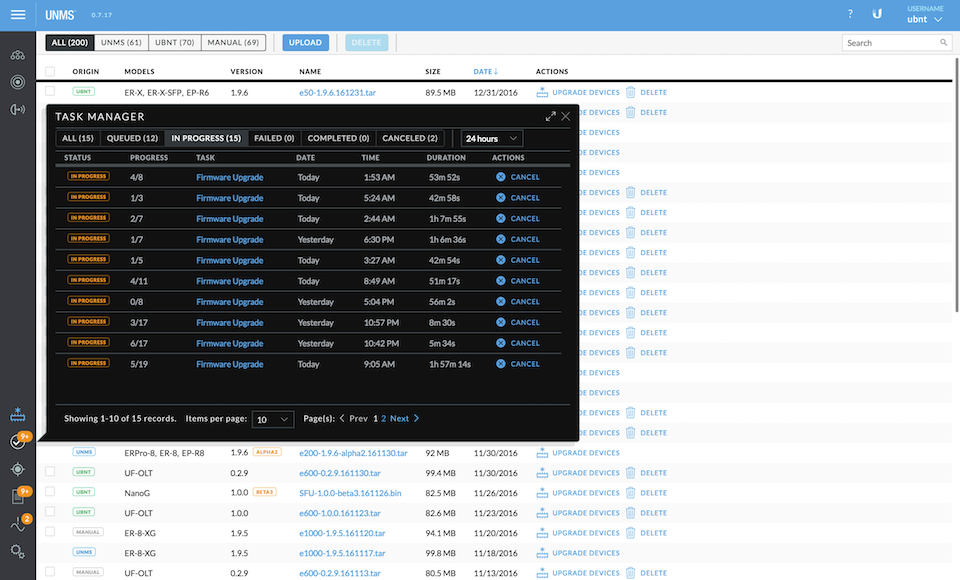Switch to COMPLETED (0) tasks tab
Screen dimensions: 960x580
338,138
